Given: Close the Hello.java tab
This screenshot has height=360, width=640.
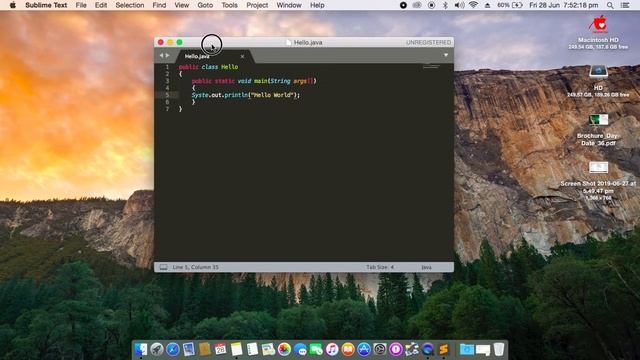Looking at the screenshot, I should tap(242, 56).
